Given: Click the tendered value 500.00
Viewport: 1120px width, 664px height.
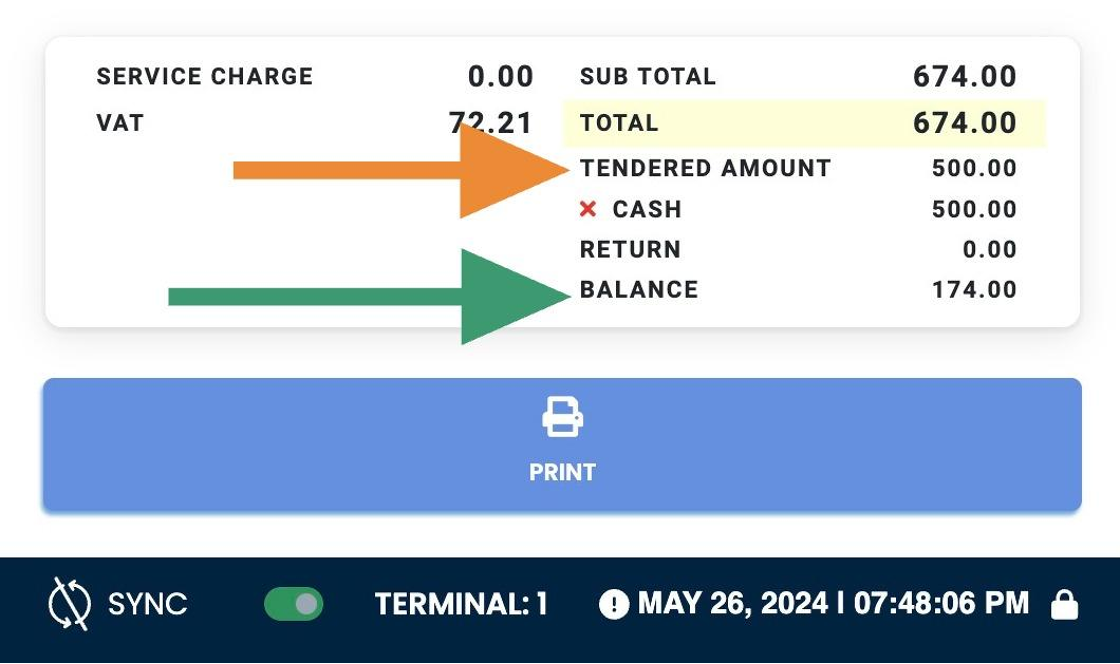Looking at the screenshot, I should click(x=974, y=168).
